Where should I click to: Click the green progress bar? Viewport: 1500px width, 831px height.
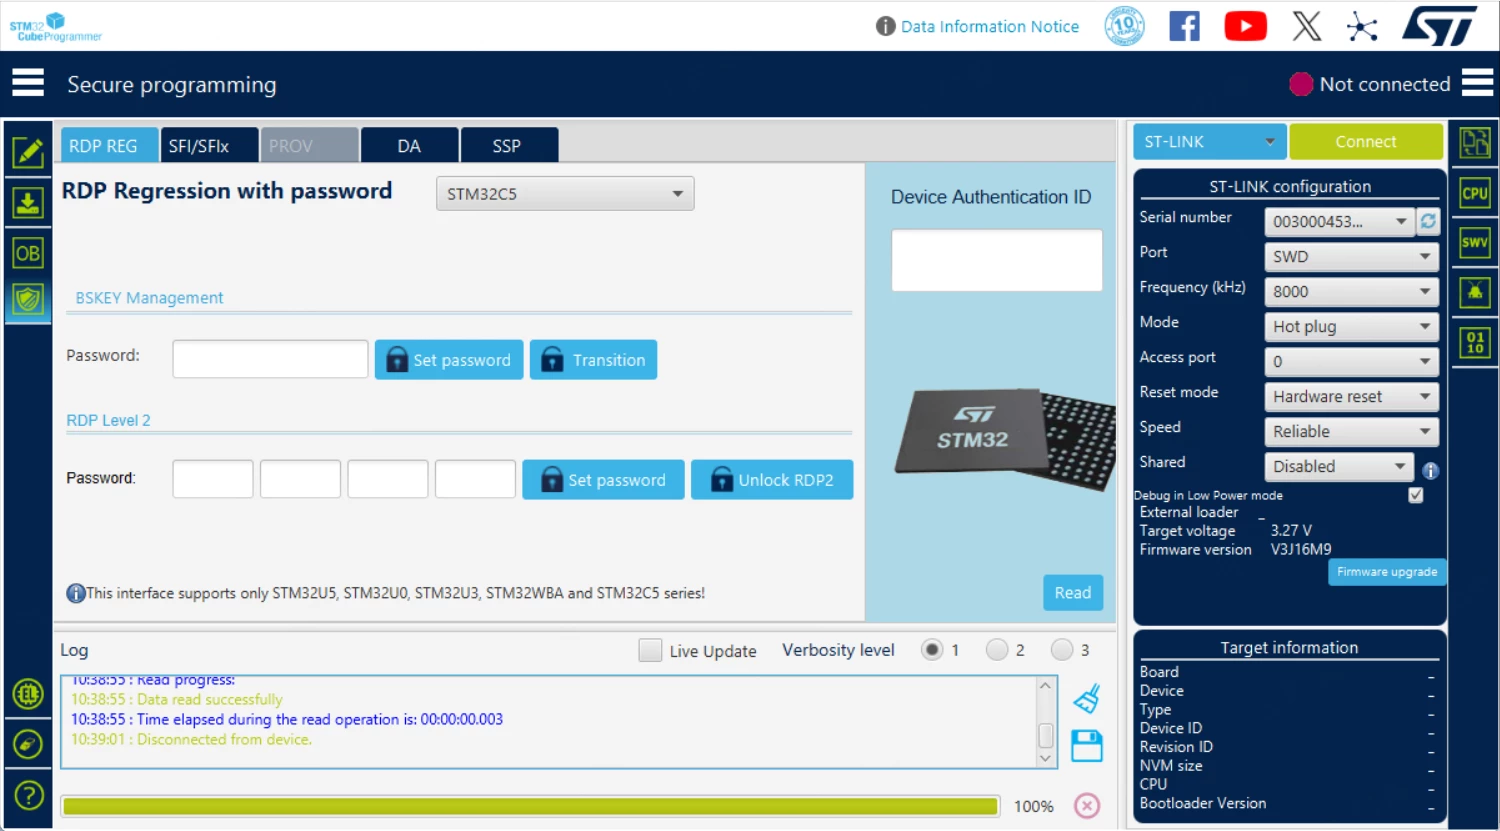[x=530, y=806]
